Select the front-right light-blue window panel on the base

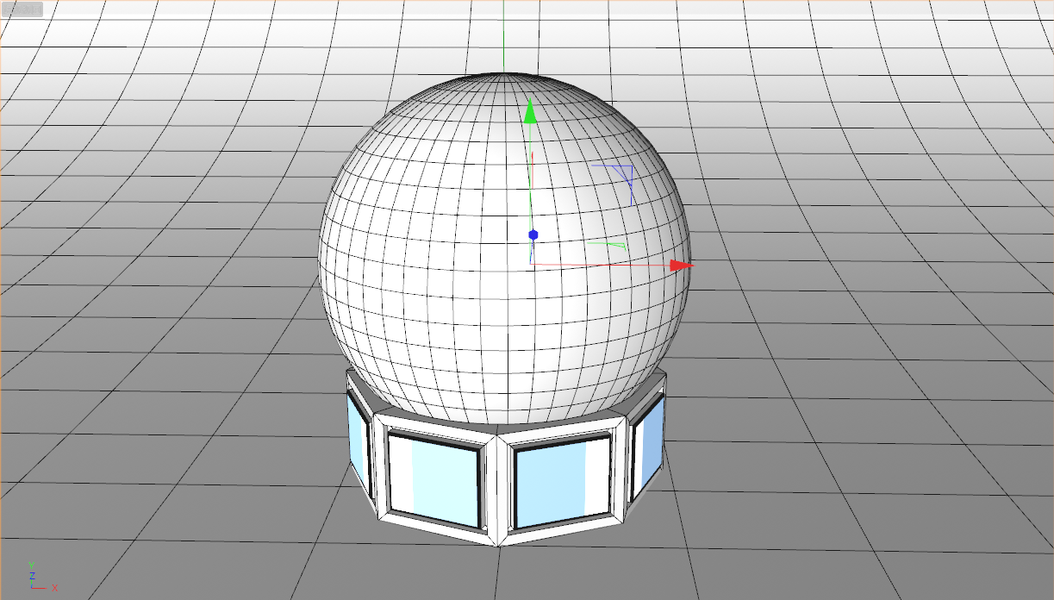click(563, 480)
